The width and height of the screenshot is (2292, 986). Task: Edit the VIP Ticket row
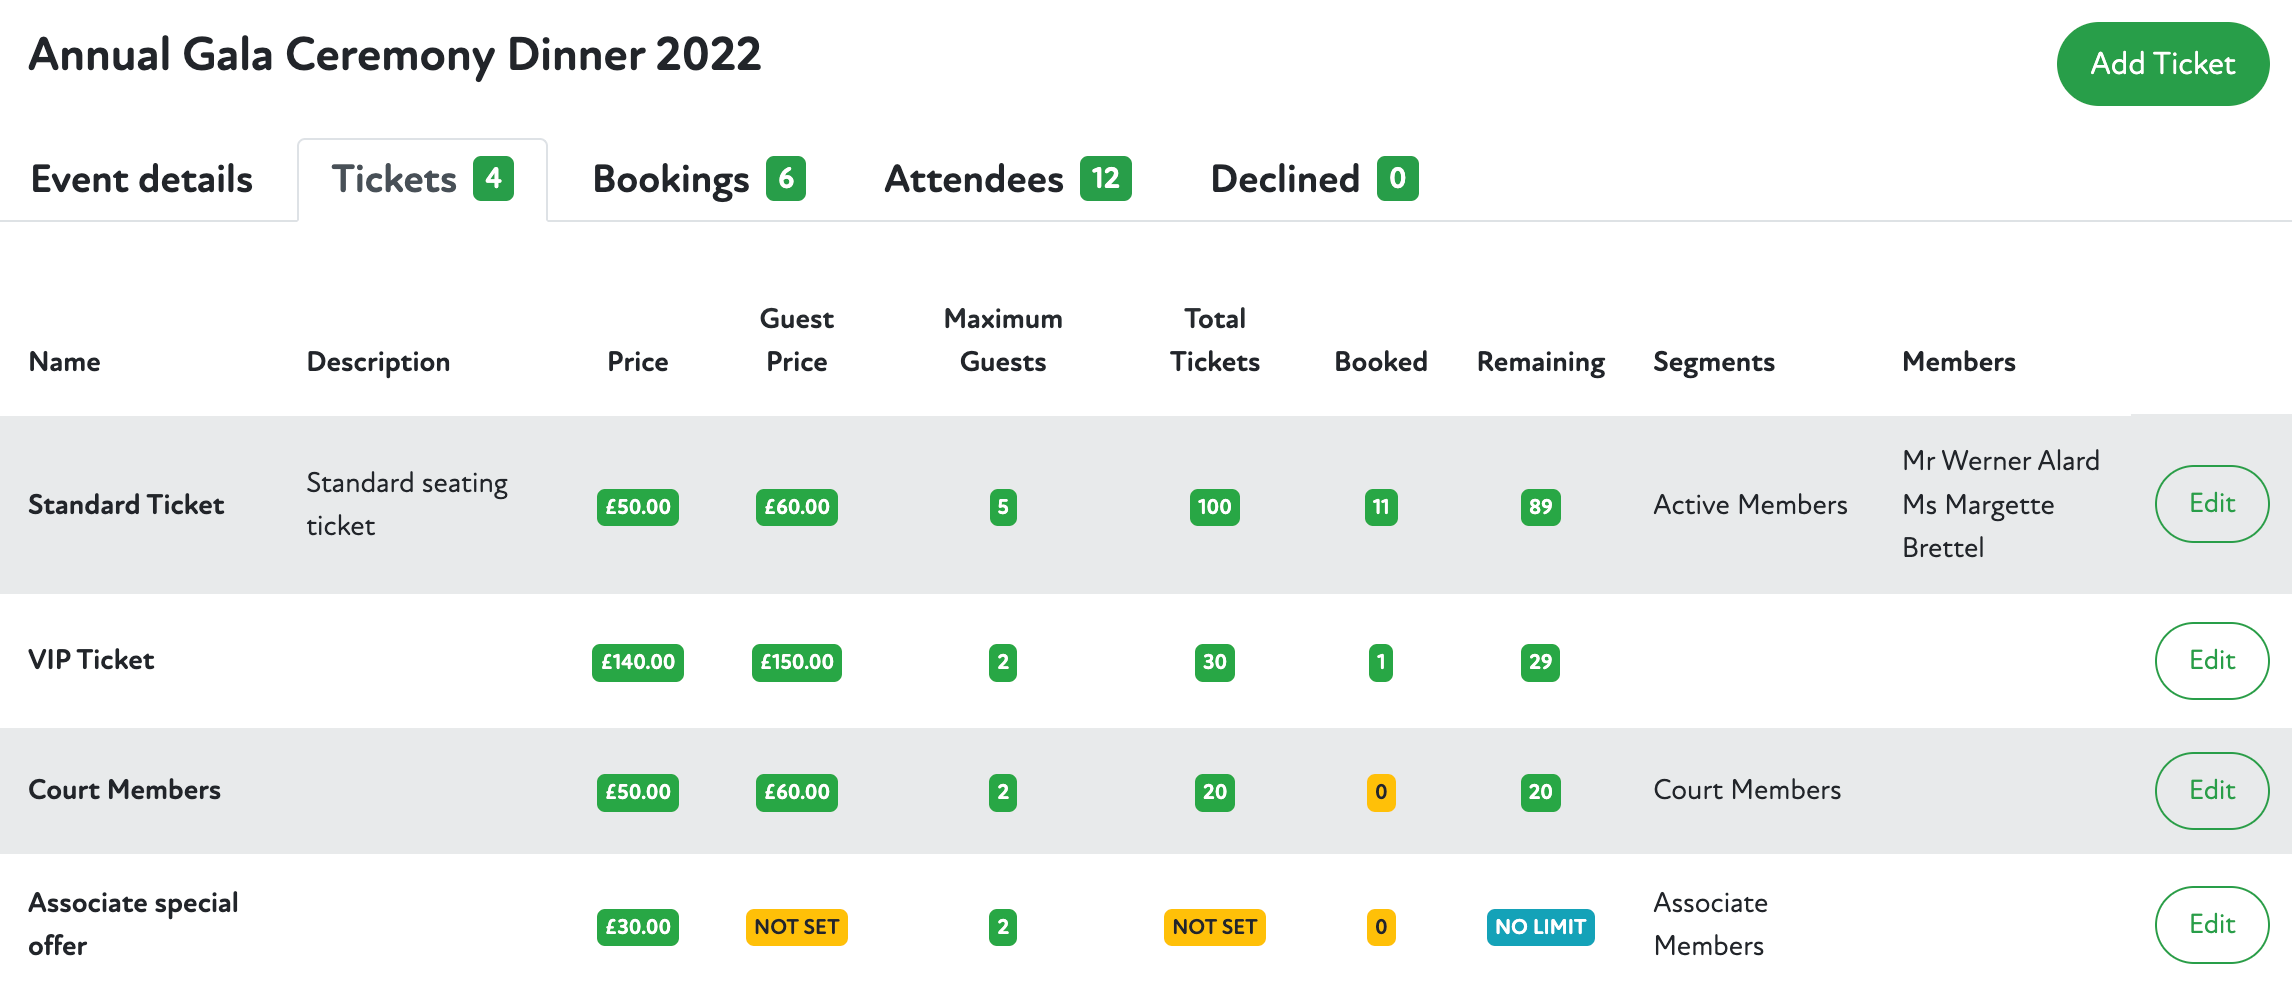click(x=2211, y=661)
